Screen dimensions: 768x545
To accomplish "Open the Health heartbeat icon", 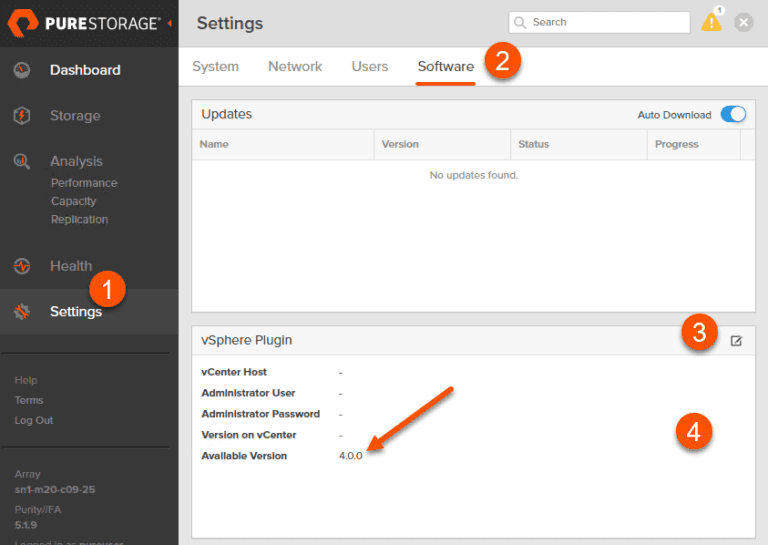I will coord(22,266).
